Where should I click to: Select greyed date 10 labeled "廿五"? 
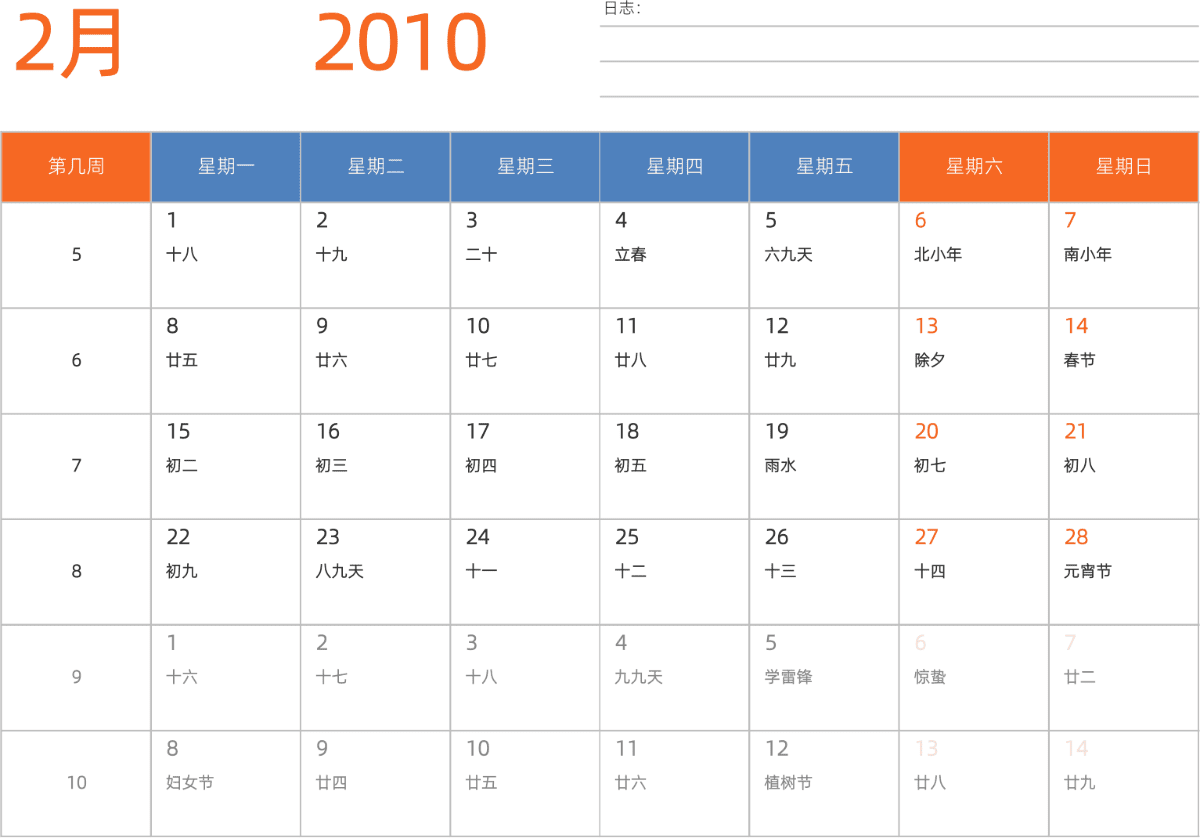pos(525,783)
